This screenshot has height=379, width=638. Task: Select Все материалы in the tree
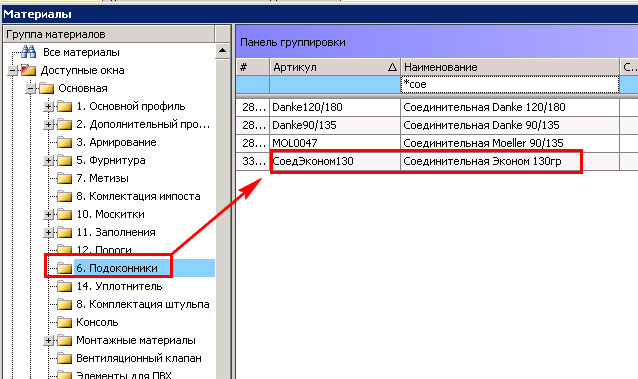[81, 52]
